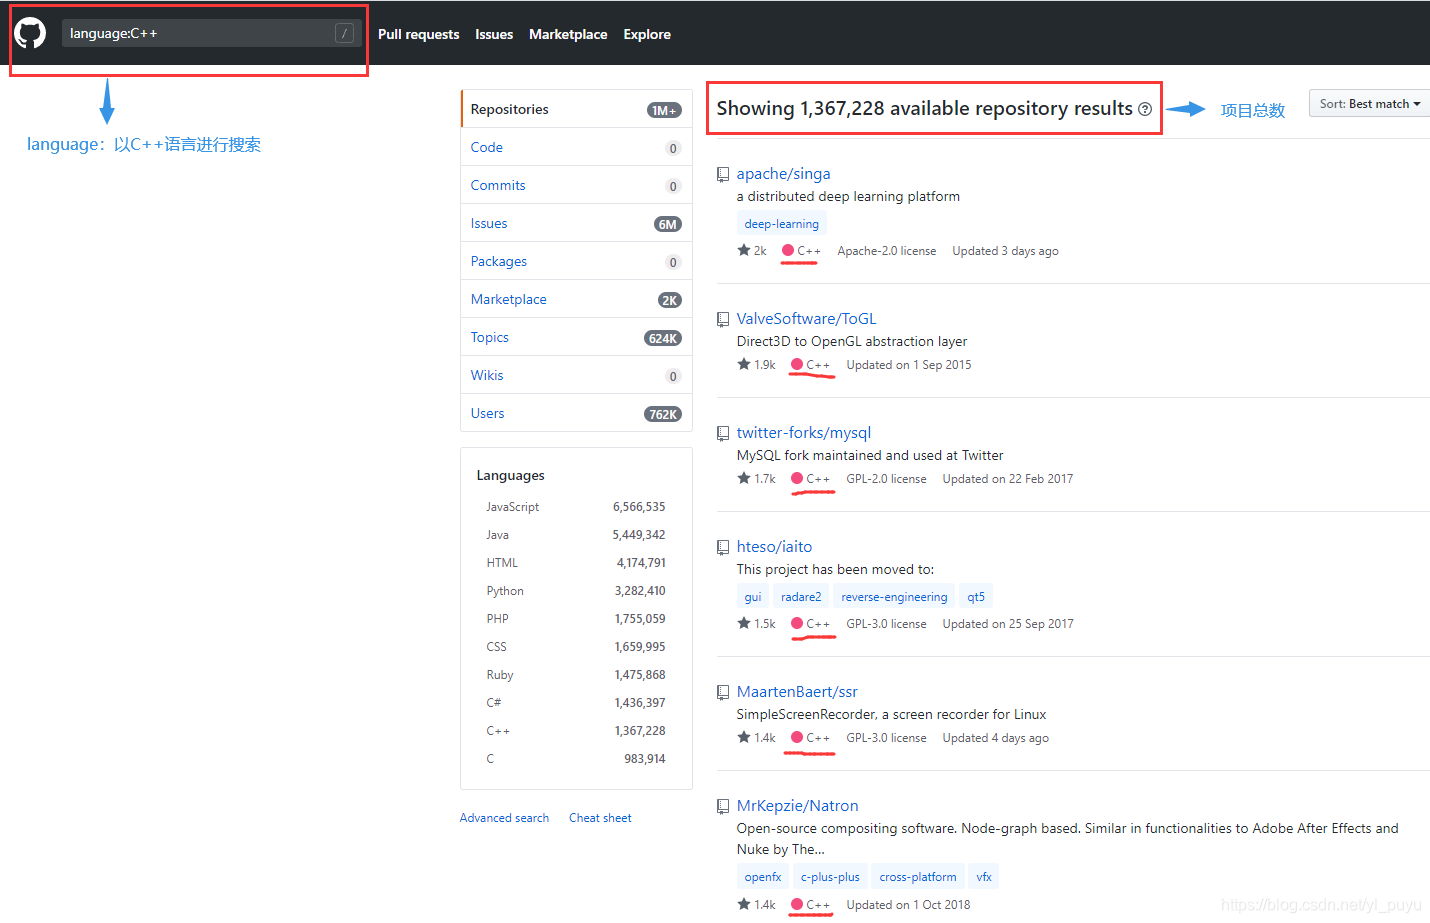Click the repository icon beside MrKepzie/Natron
Viewport: 1430px width, 923px height.
click(723, 806)
